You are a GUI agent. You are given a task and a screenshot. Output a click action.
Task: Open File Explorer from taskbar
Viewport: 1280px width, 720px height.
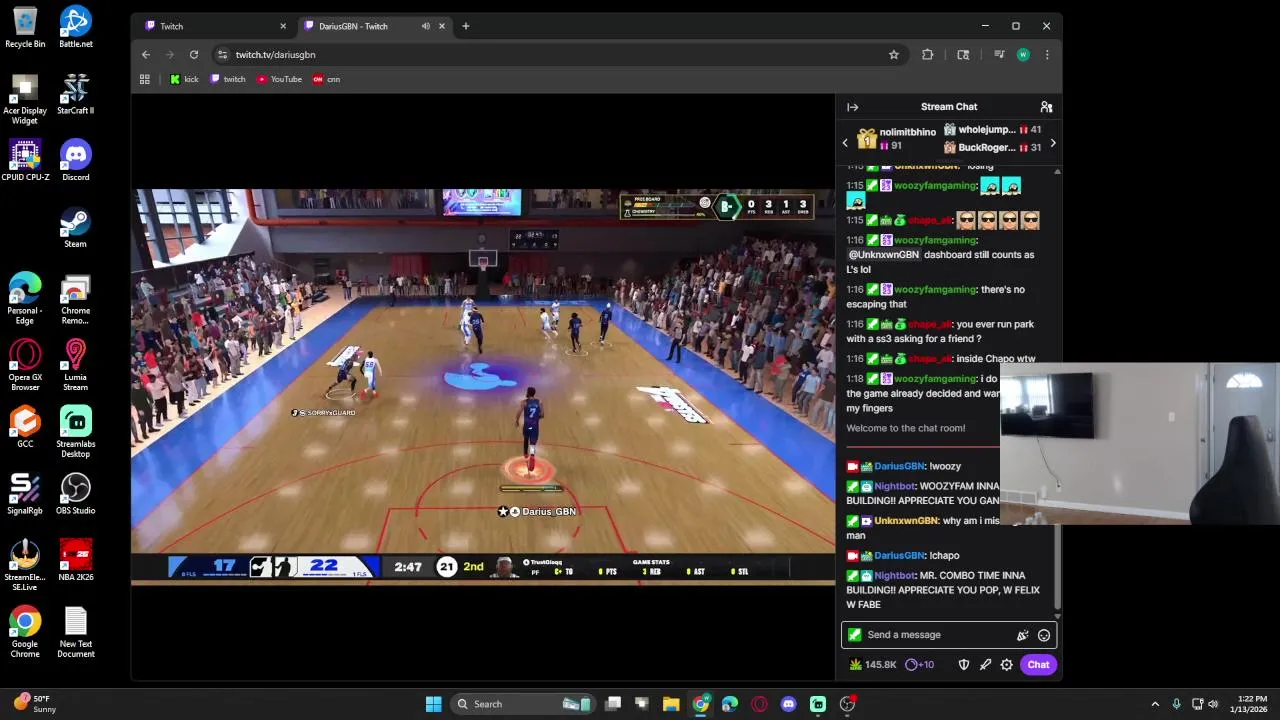[x=671, y=704]
